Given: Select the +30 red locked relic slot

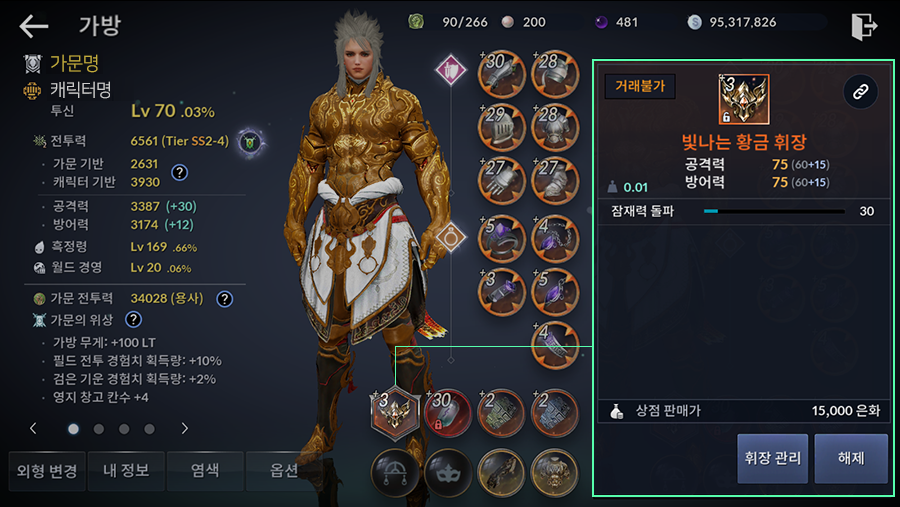Looking at the screenshot, I should tap(448, 413).
